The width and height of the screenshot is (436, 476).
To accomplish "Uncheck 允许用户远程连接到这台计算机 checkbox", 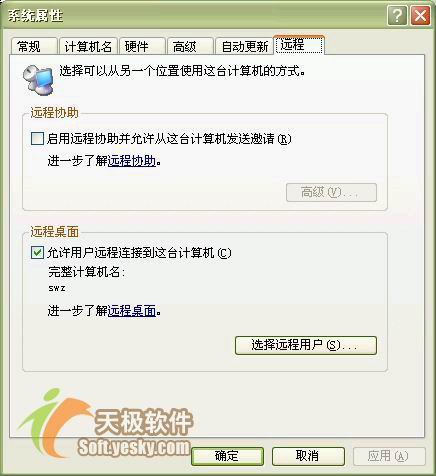I will coord(37,253).
